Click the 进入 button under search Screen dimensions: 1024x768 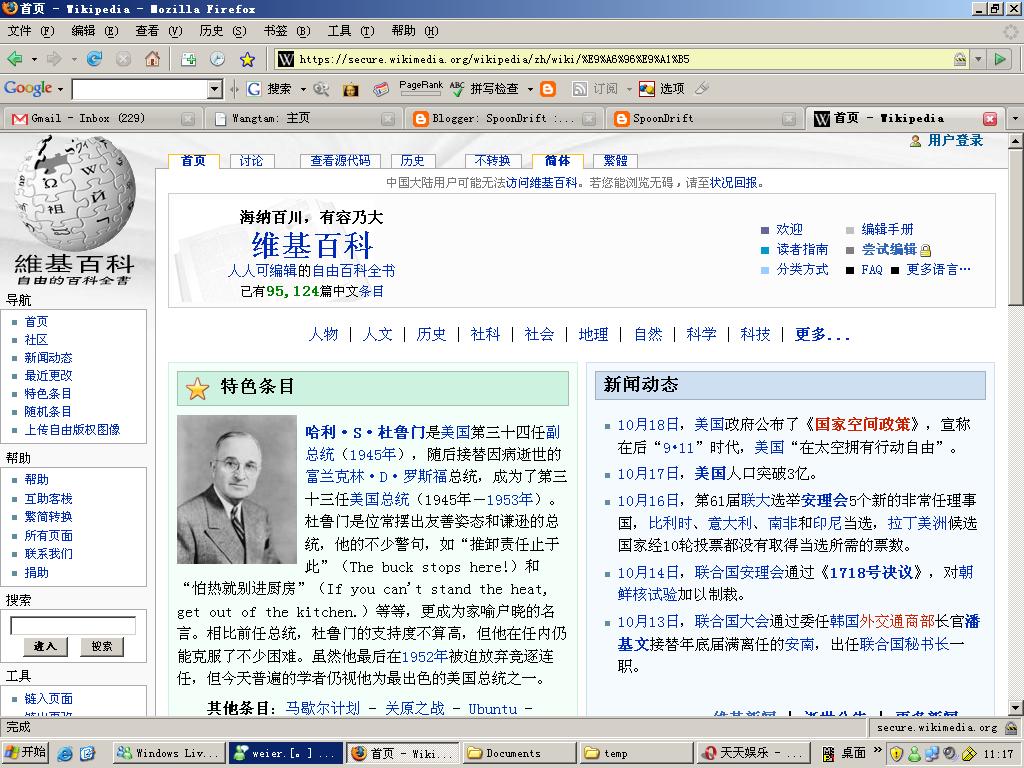click(45, 646)
